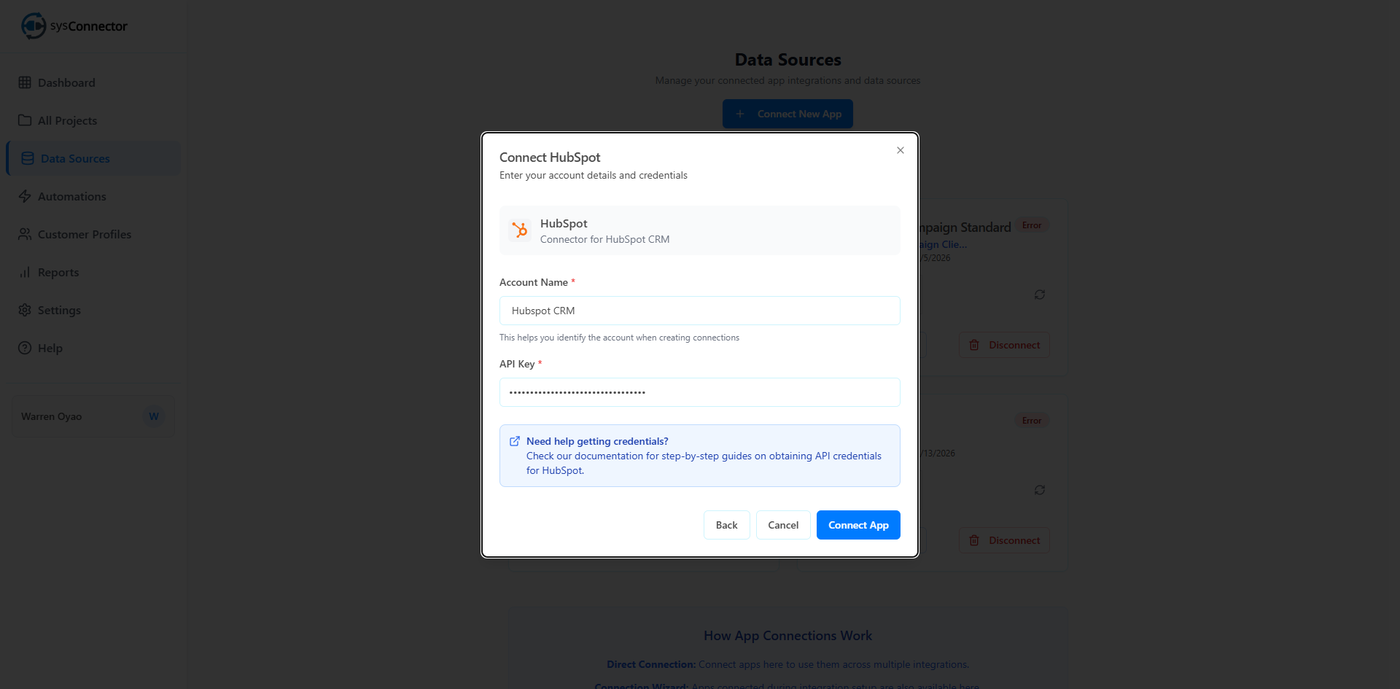The image size is (1400, 689).
Task: Click the external link icon in help box
Action: pyautogui.click(x=515, y=441)
